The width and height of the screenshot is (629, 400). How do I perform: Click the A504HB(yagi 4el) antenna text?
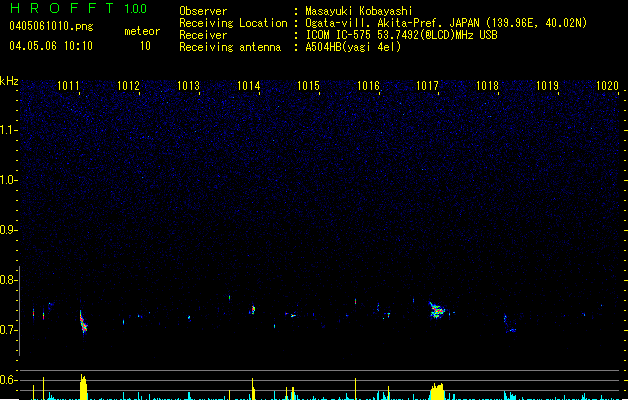[x=353, y=47]
